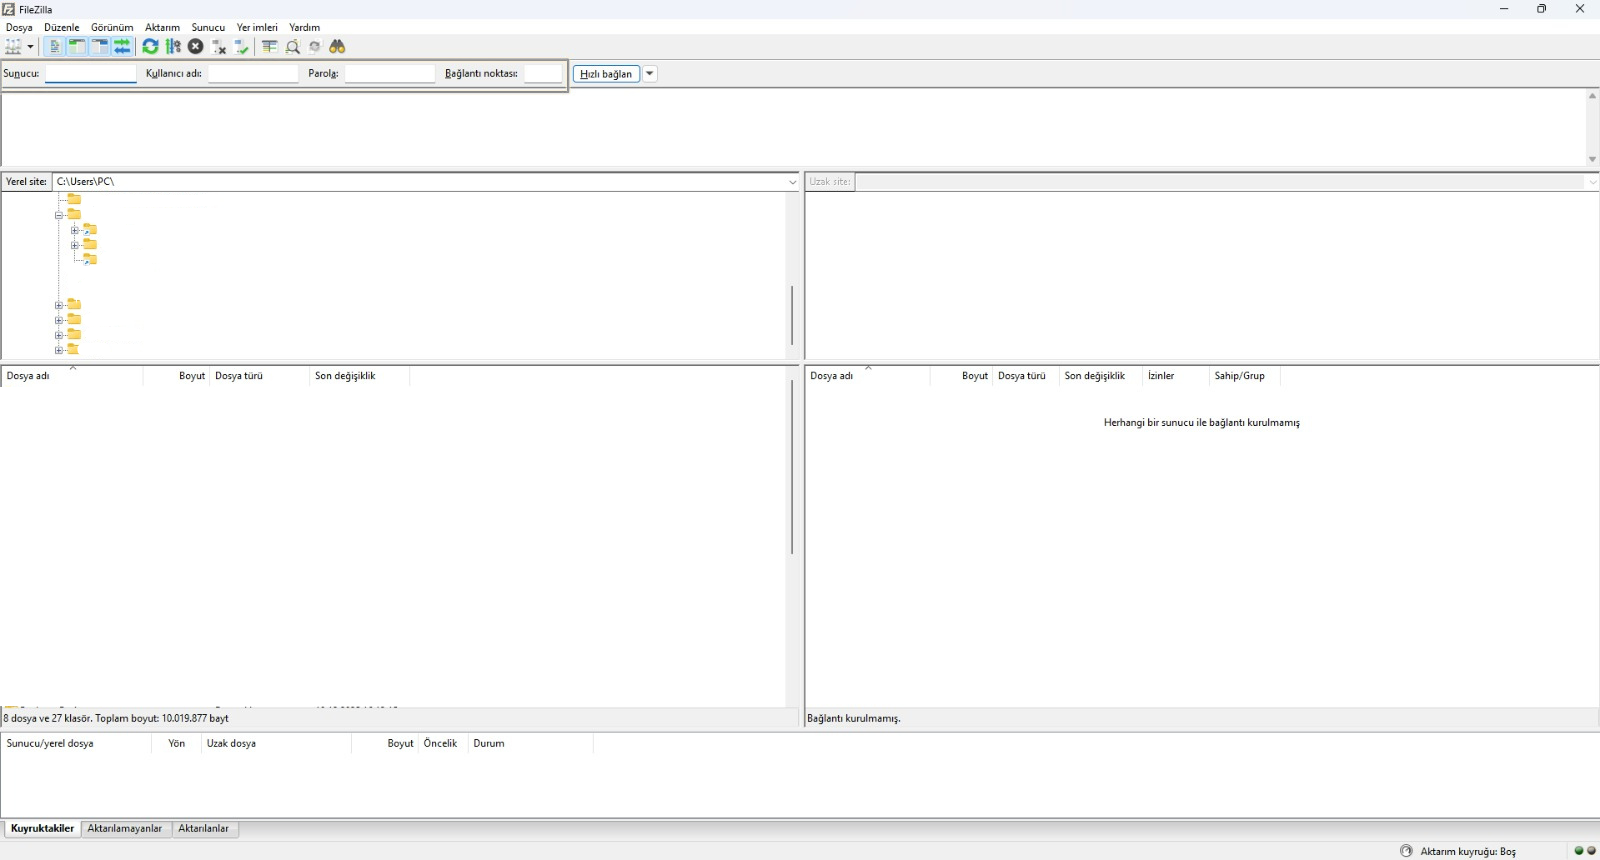Open the Yer imleri menu

(x=257, y=28)
